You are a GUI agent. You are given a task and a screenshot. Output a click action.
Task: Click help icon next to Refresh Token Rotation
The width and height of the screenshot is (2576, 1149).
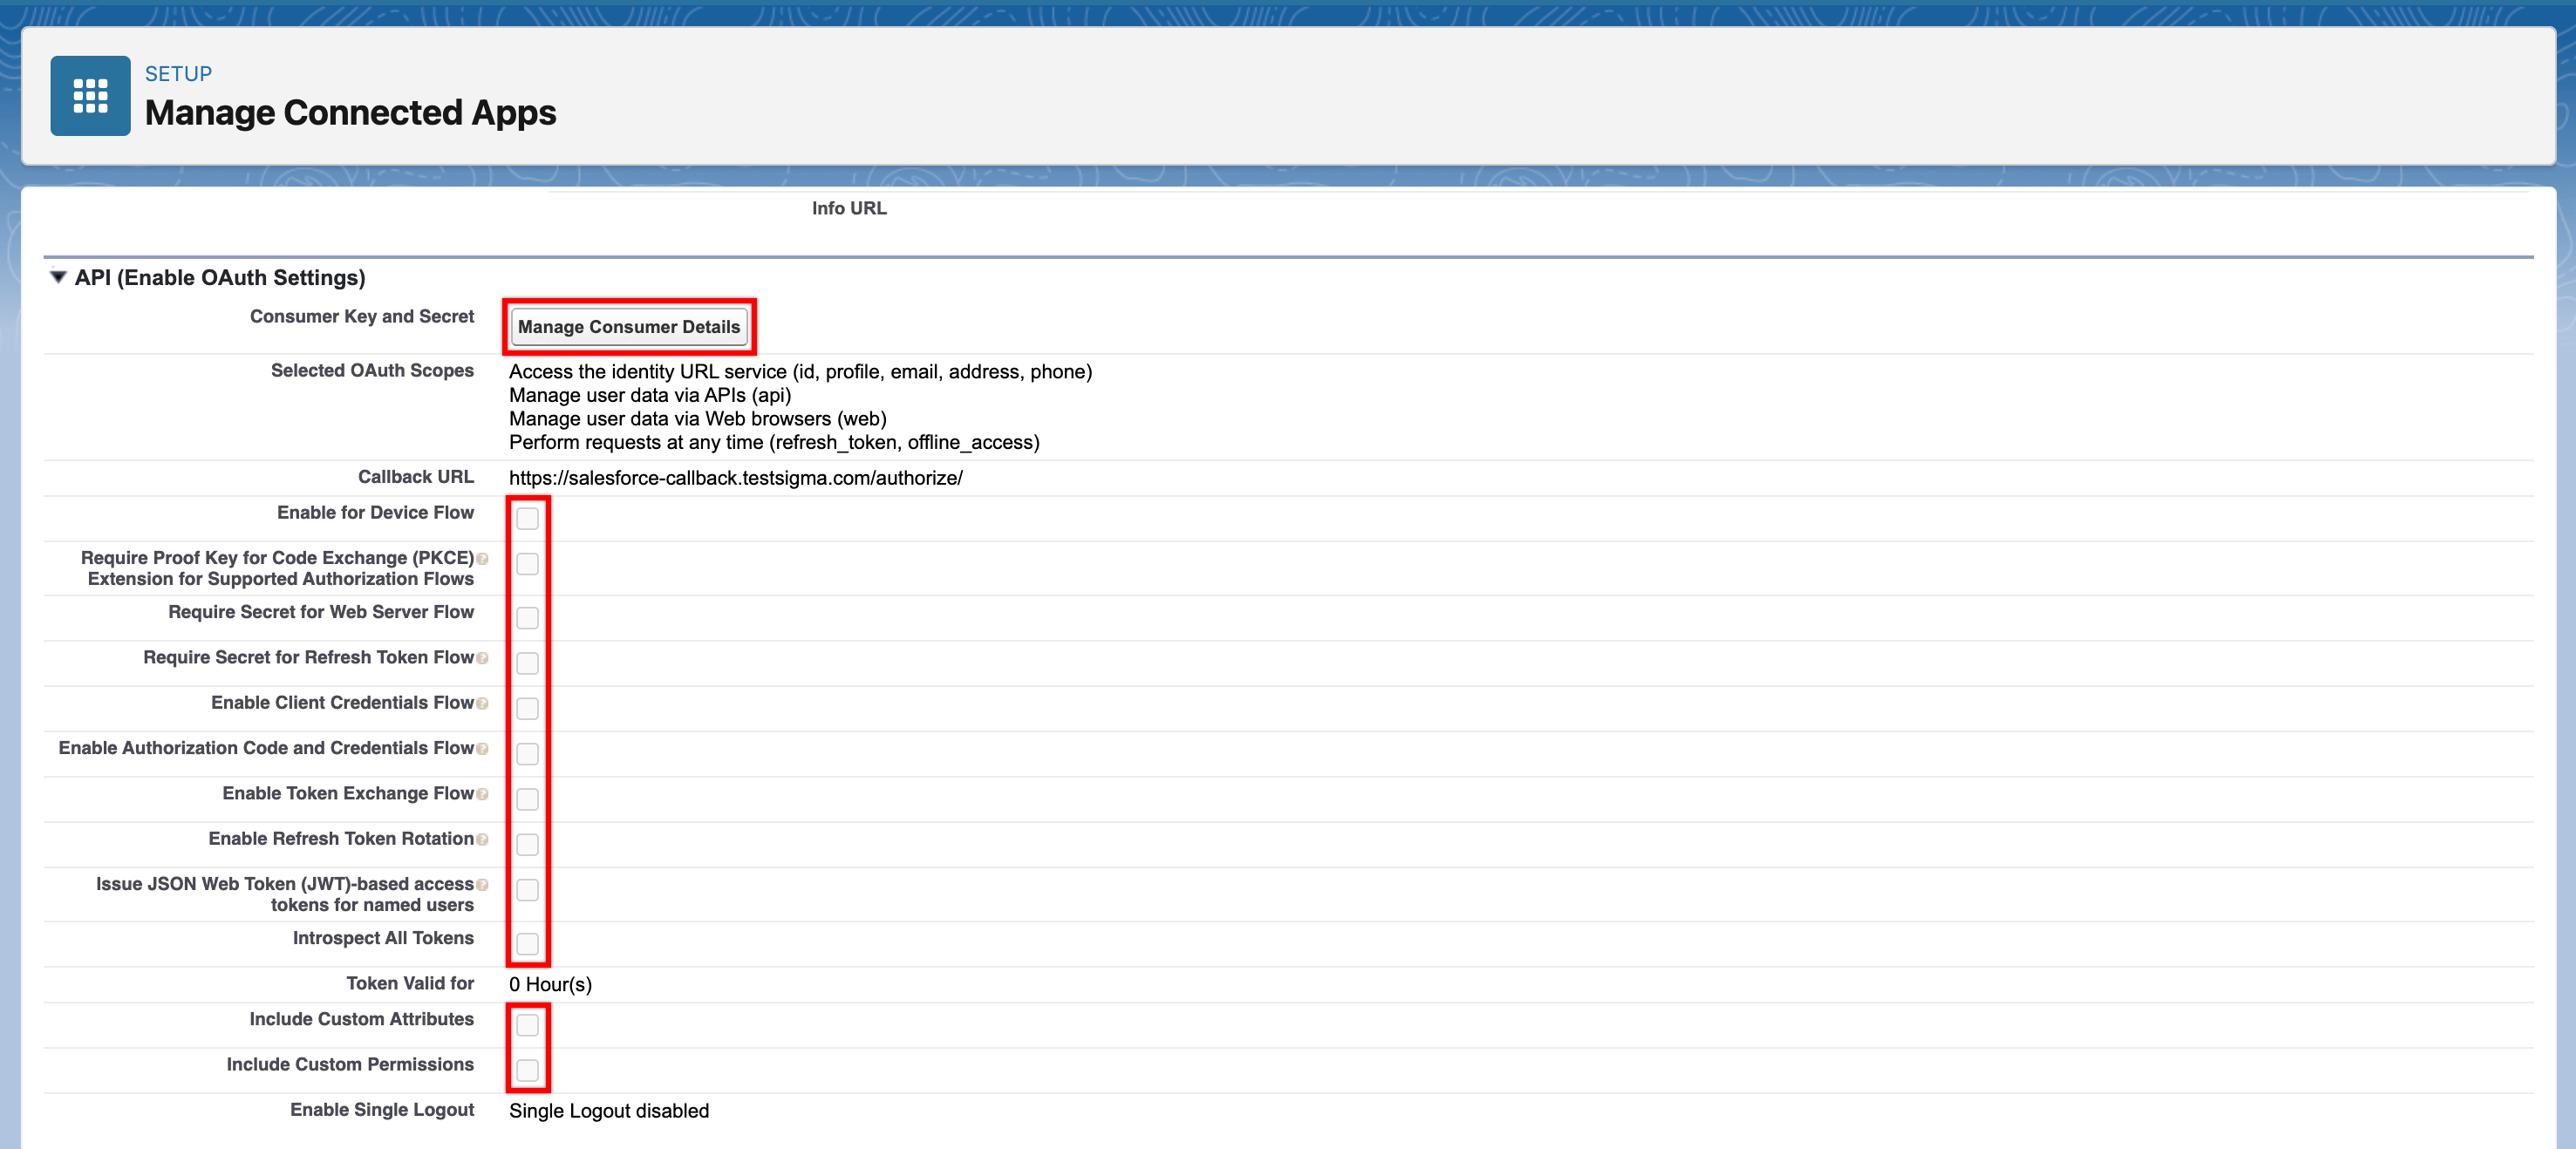482,839
